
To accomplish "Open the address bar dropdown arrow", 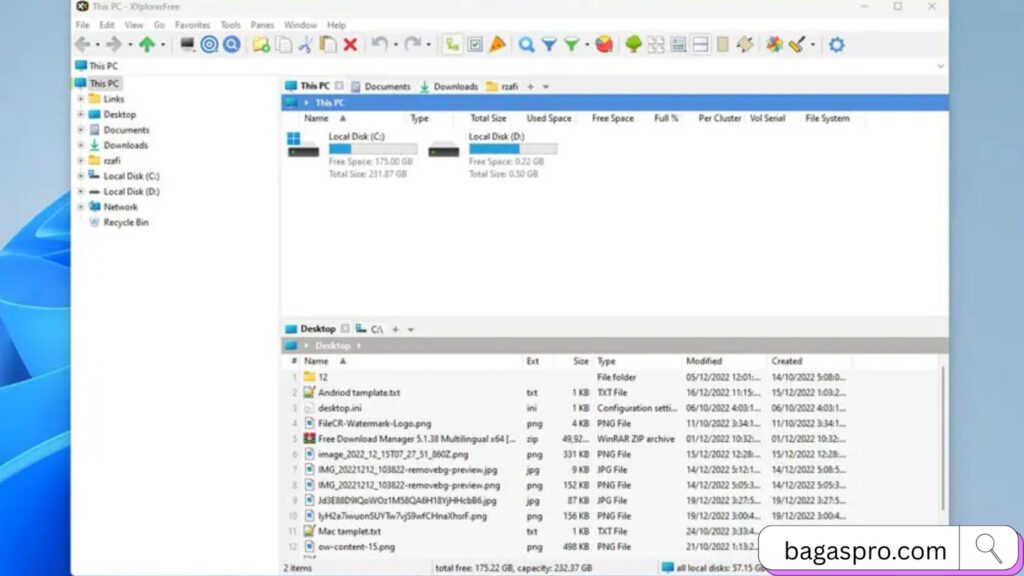I will pos(939,66).
